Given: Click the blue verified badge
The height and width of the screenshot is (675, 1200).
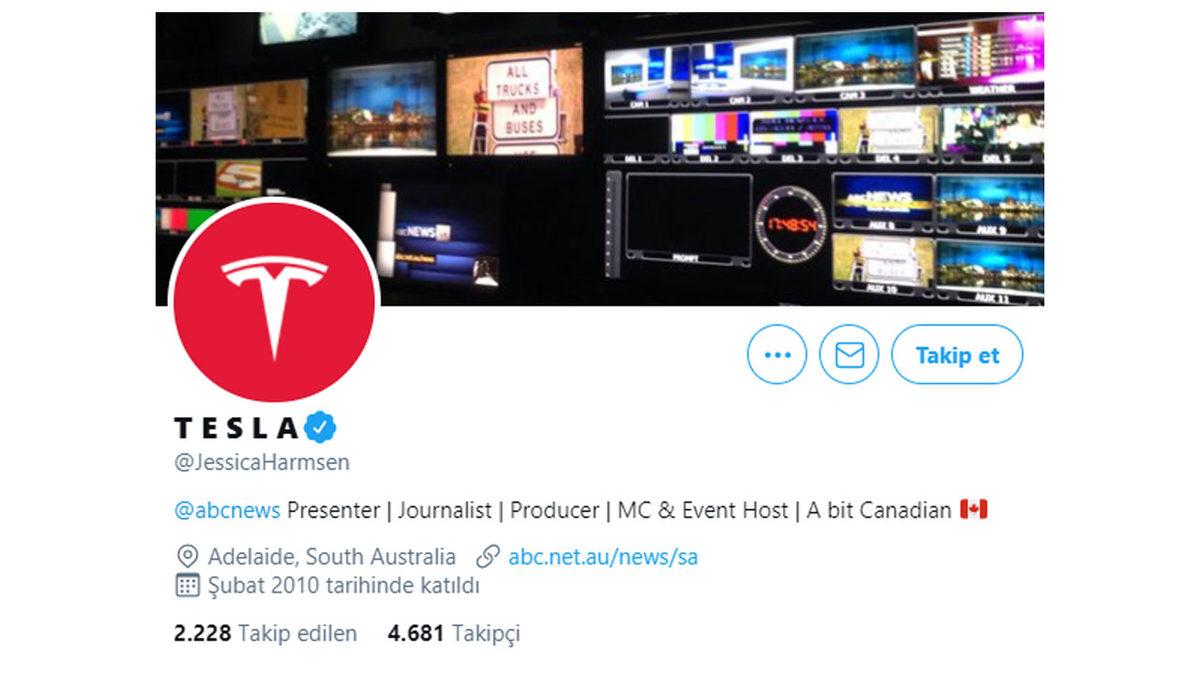Looking at the screenshot, I should coord(321,428).
